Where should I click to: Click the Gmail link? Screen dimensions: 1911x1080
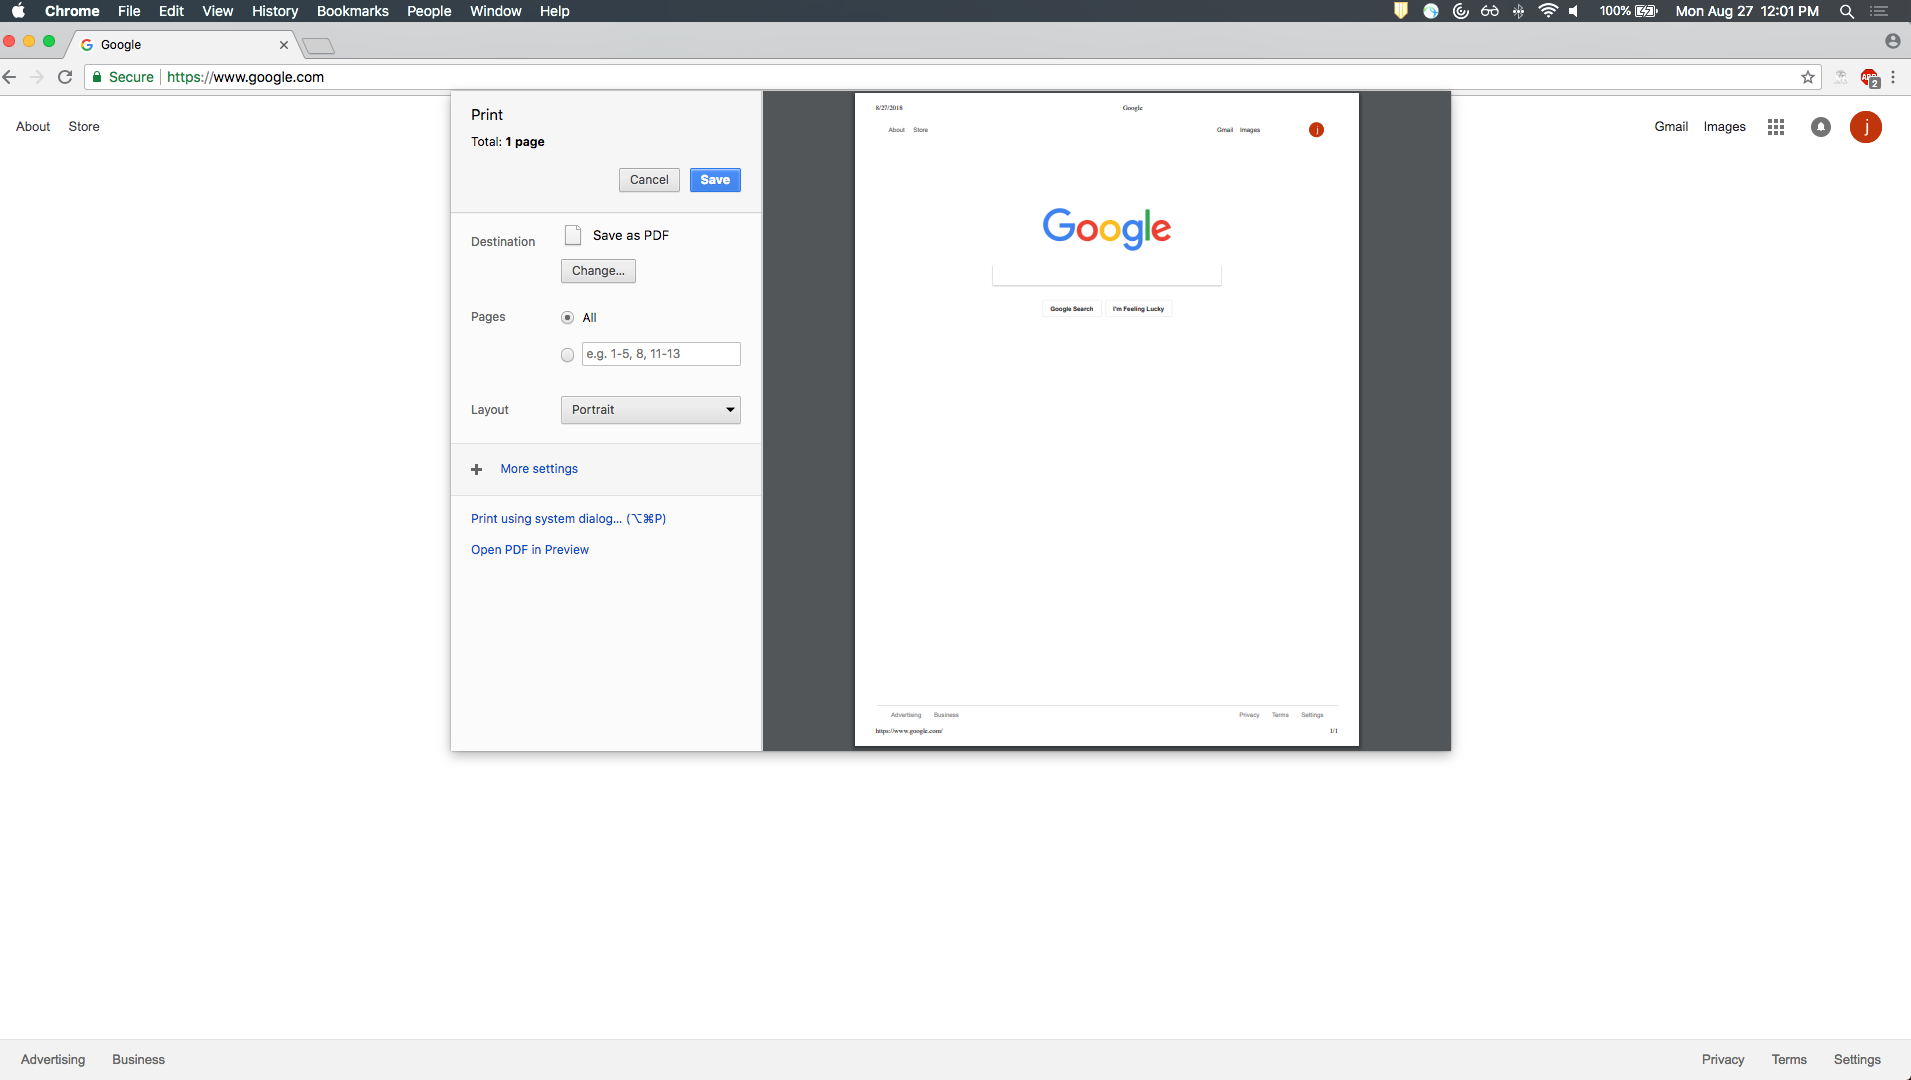point(1671,127)
